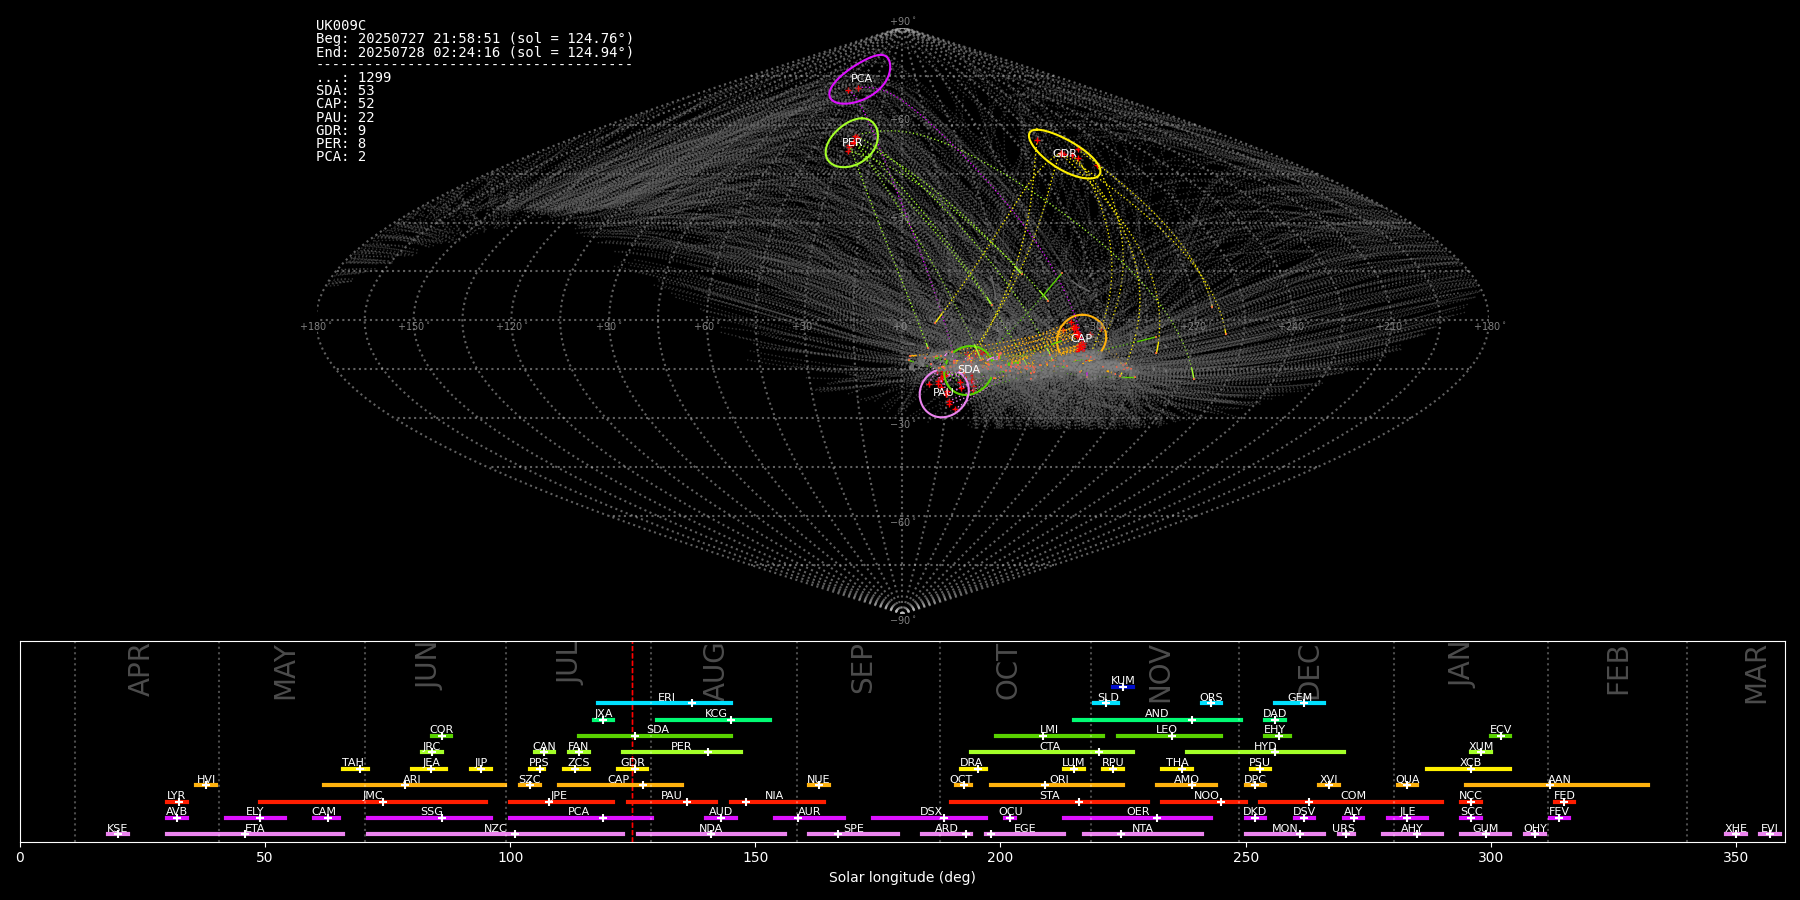Click the 'GDR: 9' count line
This screenshot has height=900, width=1800.
pyautogui.click(x=341, y=131)
